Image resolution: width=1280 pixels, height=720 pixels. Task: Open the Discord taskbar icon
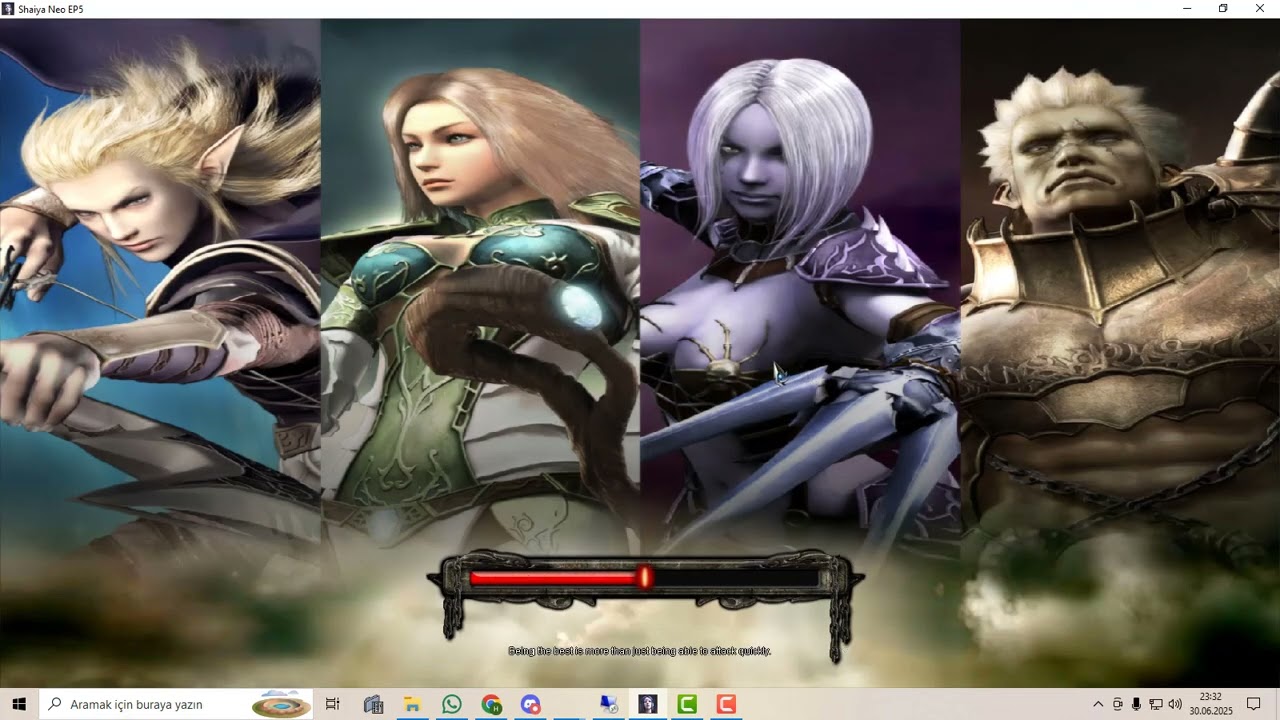(530, 704)
